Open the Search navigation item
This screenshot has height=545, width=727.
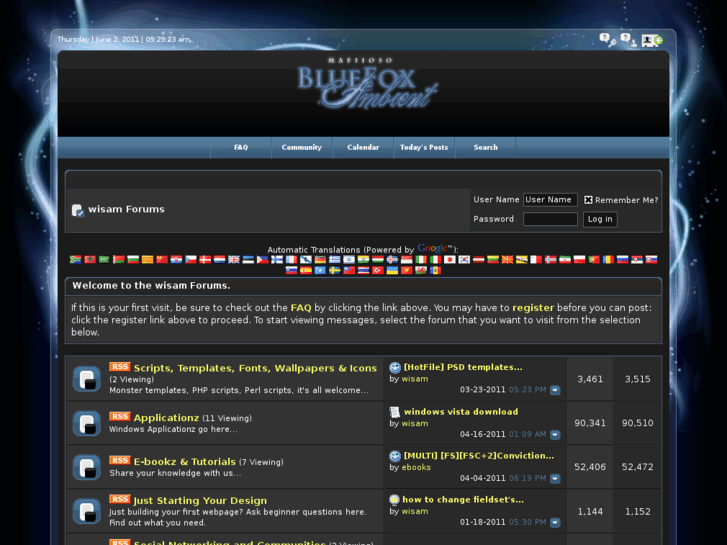point(485,147)
